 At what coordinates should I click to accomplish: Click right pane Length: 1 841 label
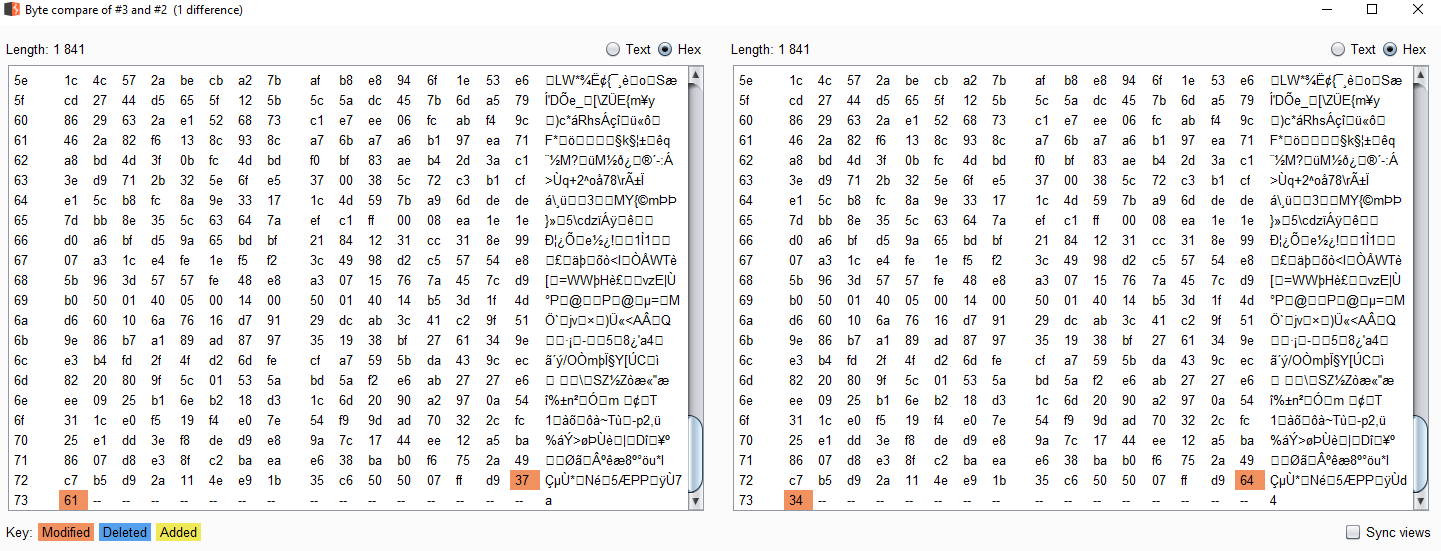point(770,50)
